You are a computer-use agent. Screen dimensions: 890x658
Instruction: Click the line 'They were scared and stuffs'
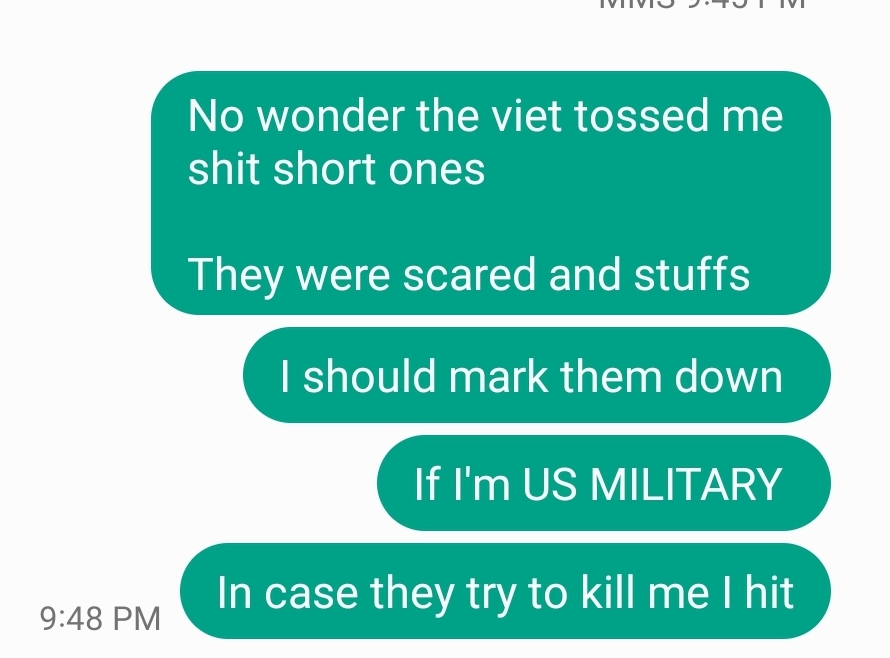[469, 275]
